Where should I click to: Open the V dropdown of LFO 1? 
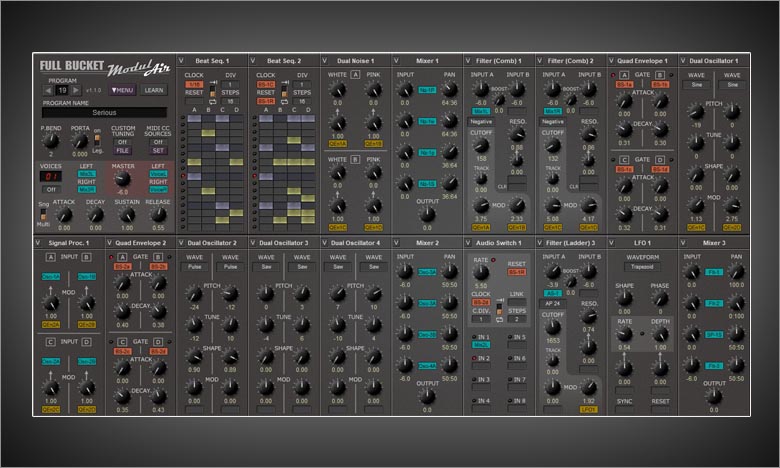(611, 243)
